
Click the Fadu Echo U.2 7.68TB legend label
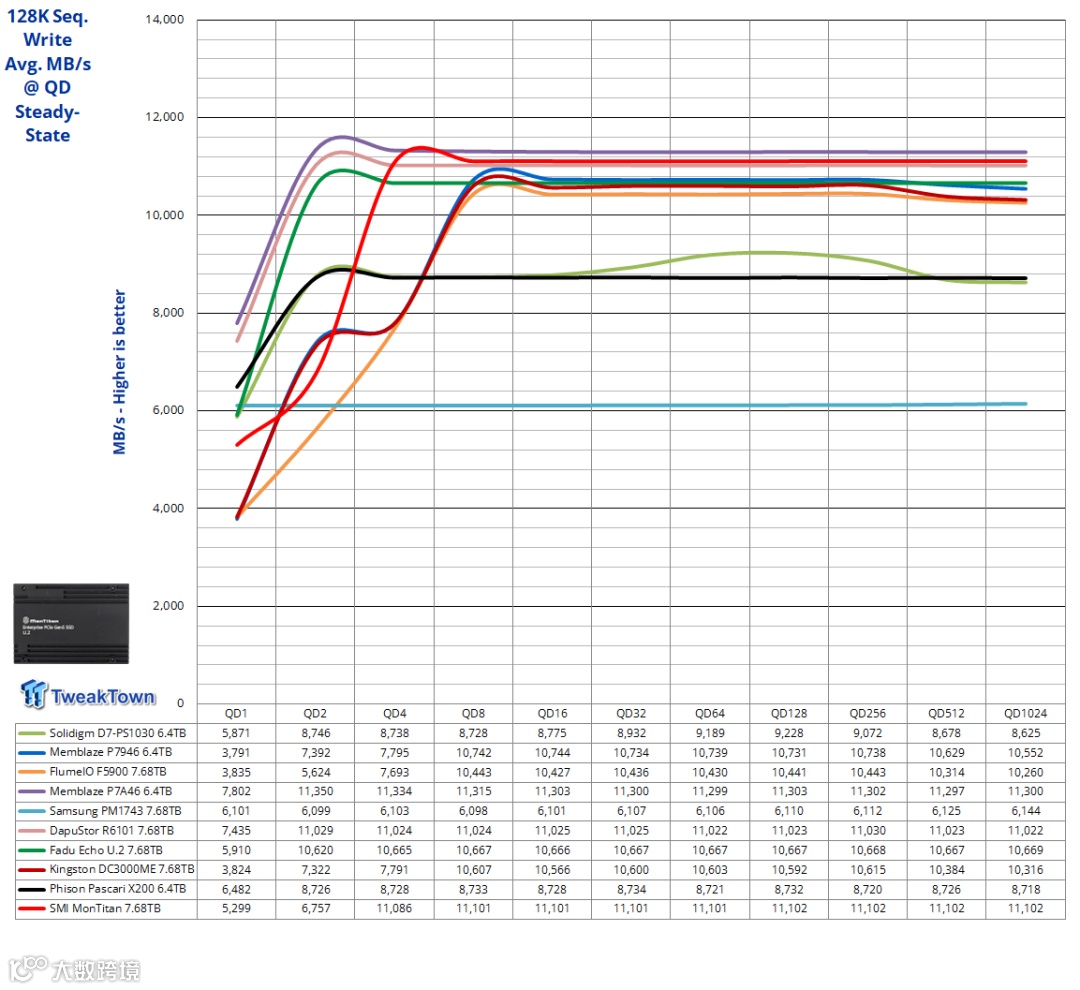[x=105, y=850]
